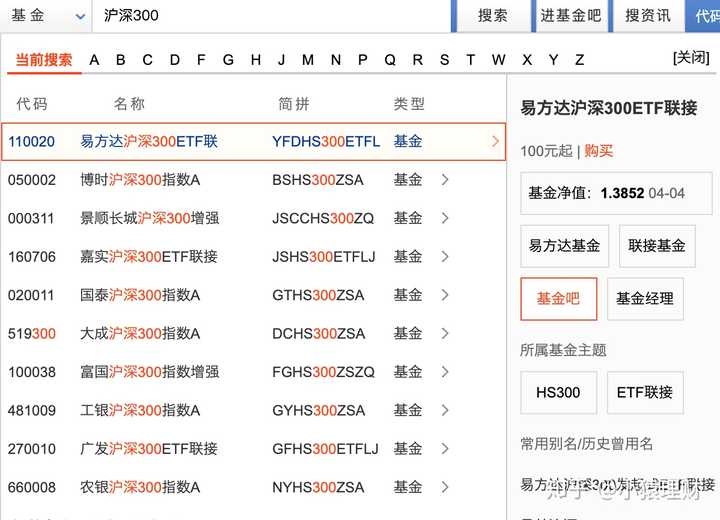Click the 搜索 button

coord(493,16)
